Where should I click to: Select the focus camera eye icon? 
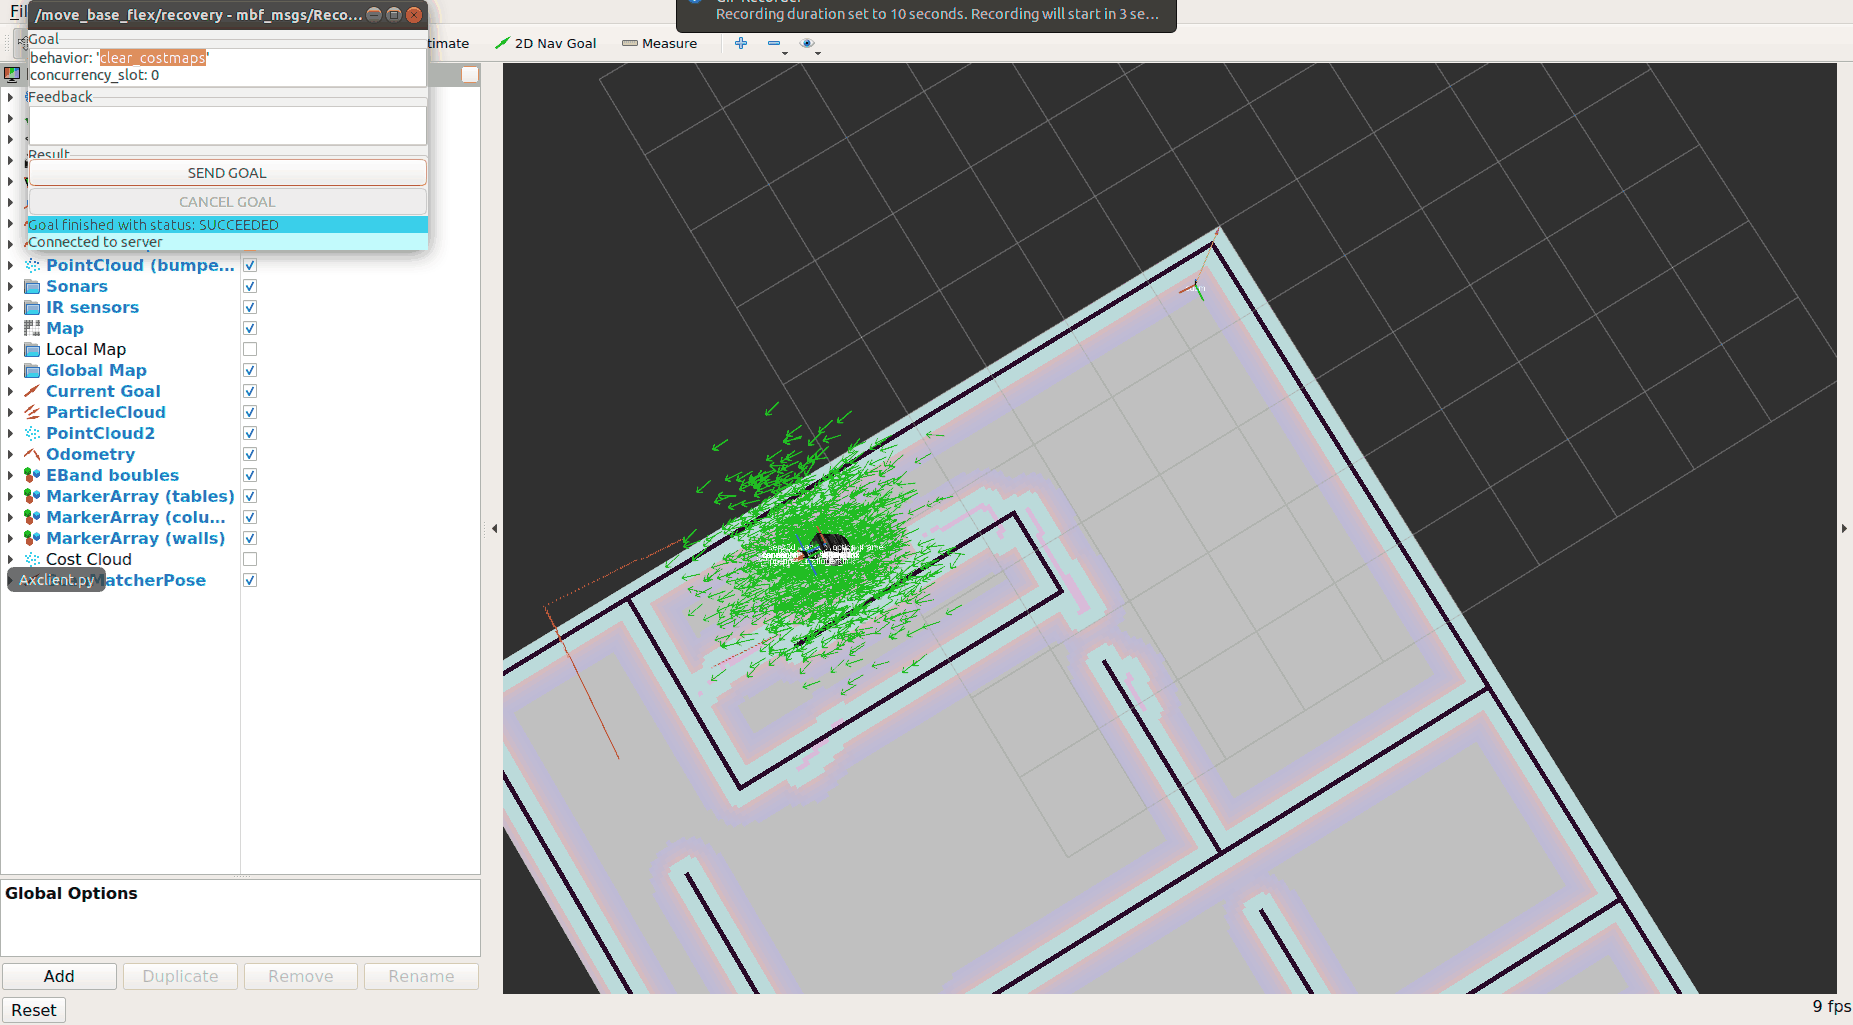(x=806, y=44)
